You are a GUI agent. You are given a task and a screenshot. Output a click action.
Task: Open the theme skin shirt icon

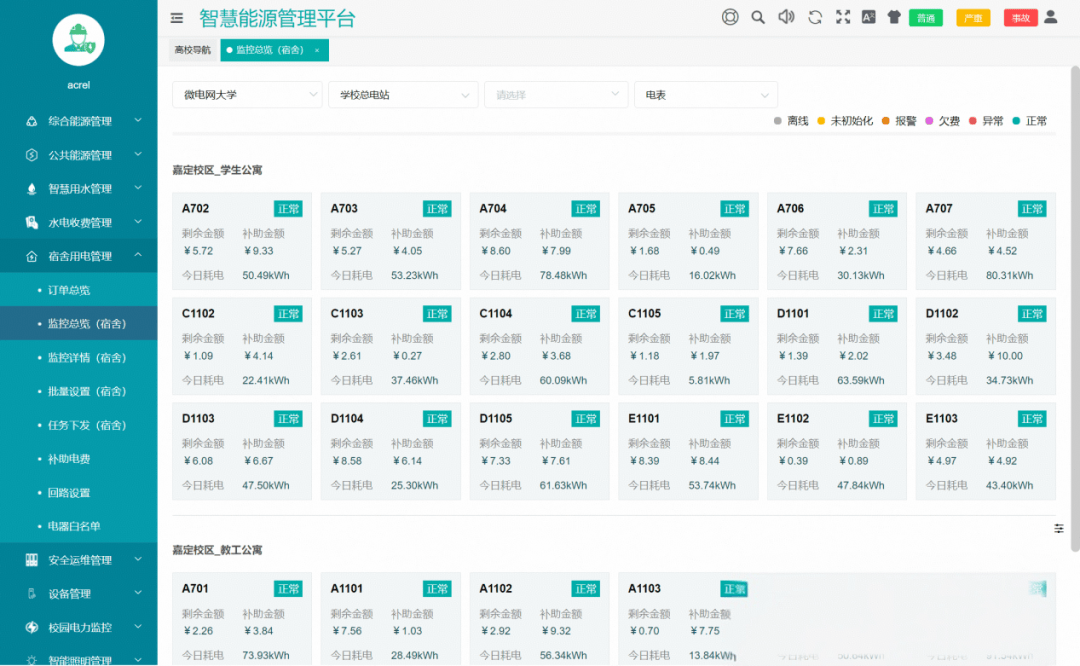(x=894, y=17)
